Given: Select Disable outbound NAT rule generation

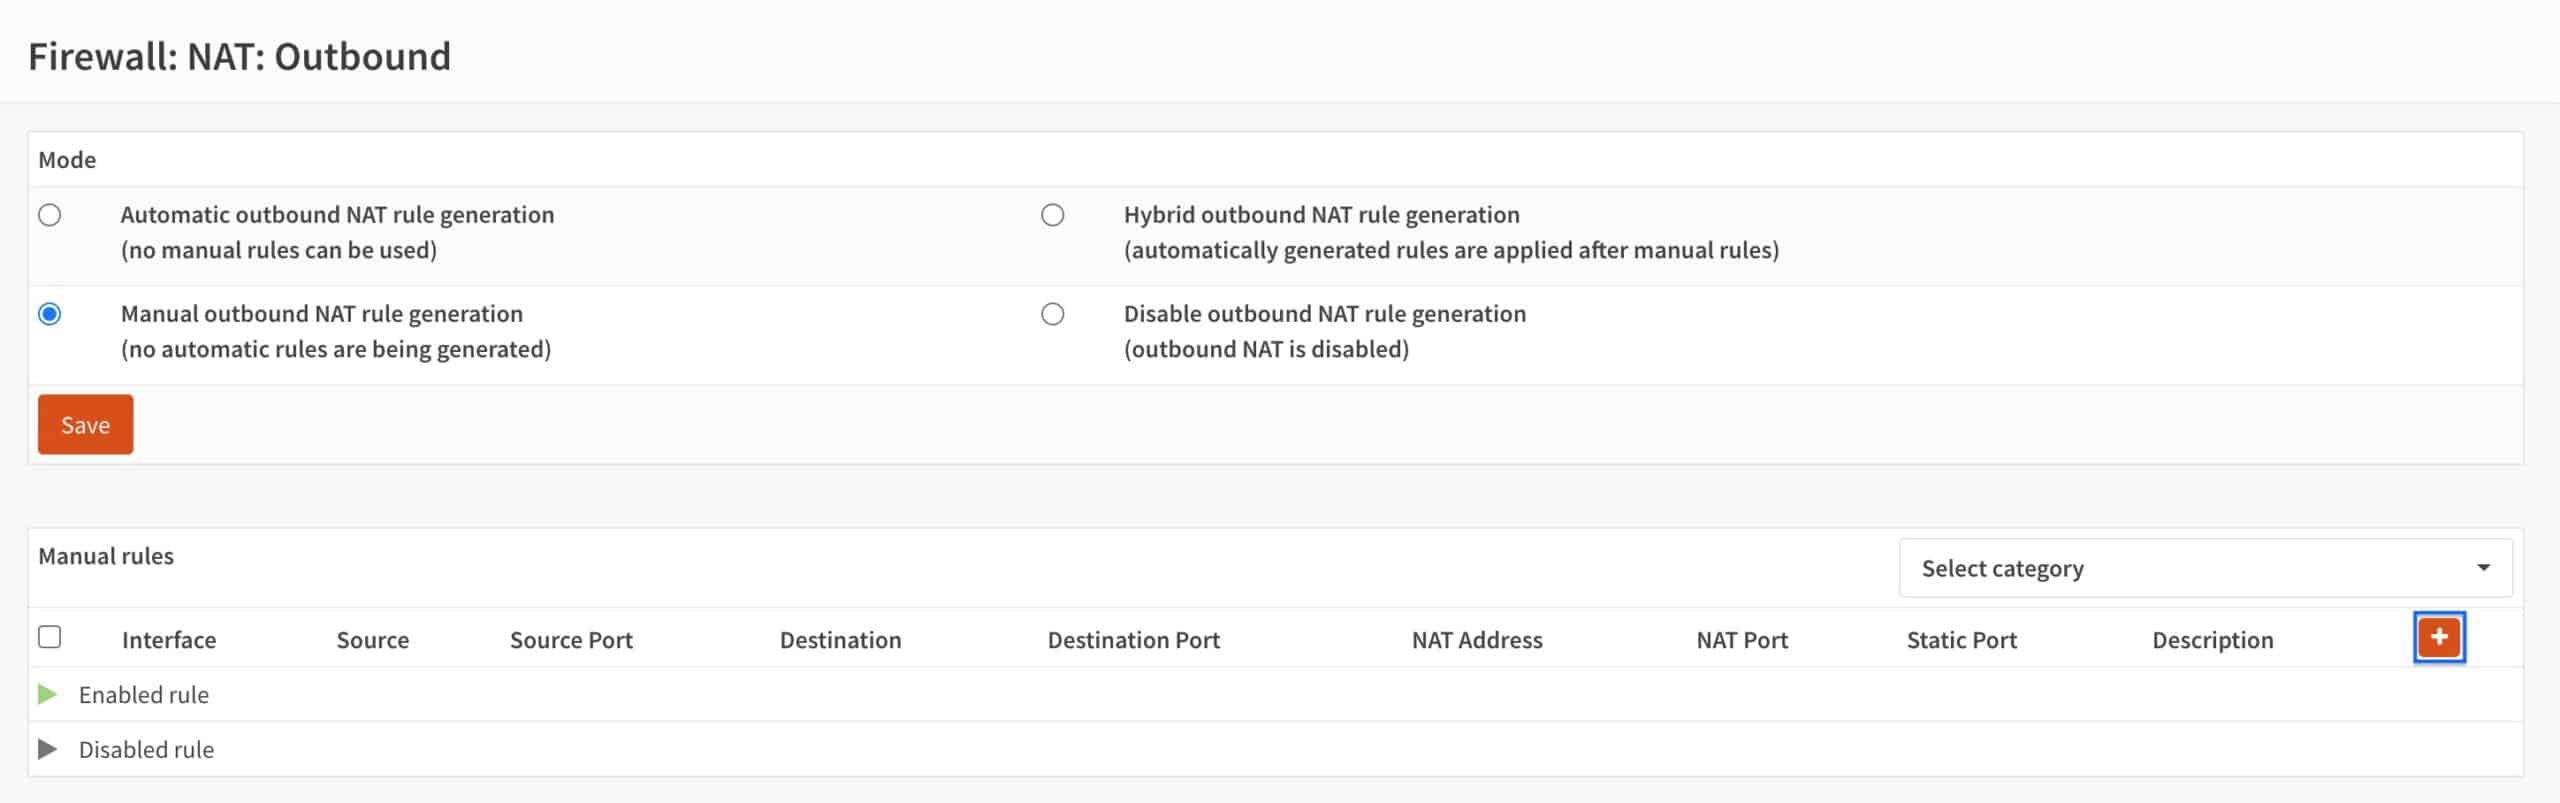Looking at the screenshot, I should click(1052, 314).
